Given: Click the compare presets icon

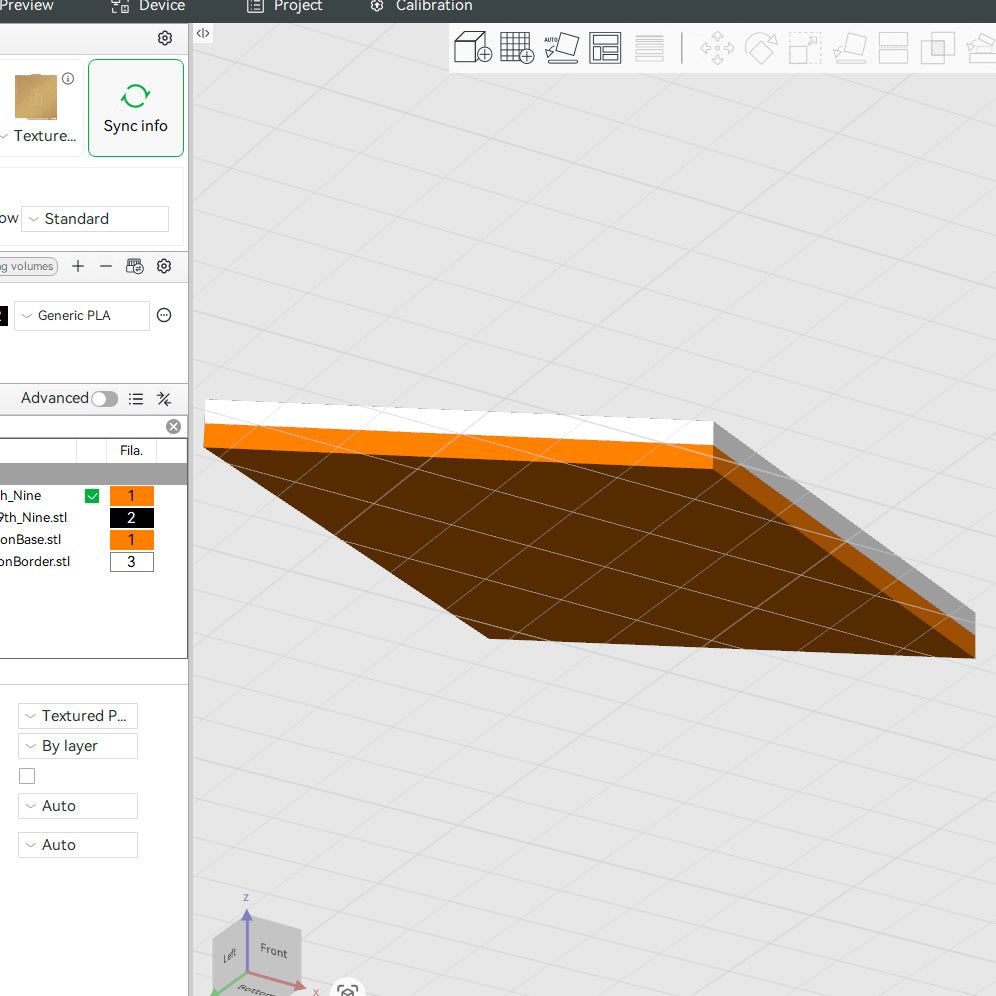Looking at the screenshot, I should point(164,398).
